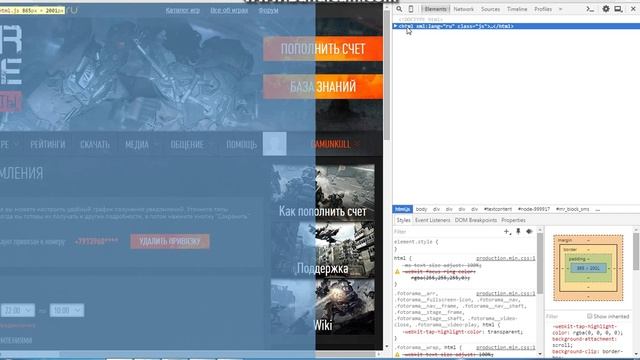Open the Timeline tab
This screenshot has height=360, width=640.
click(x=517, y=9)
